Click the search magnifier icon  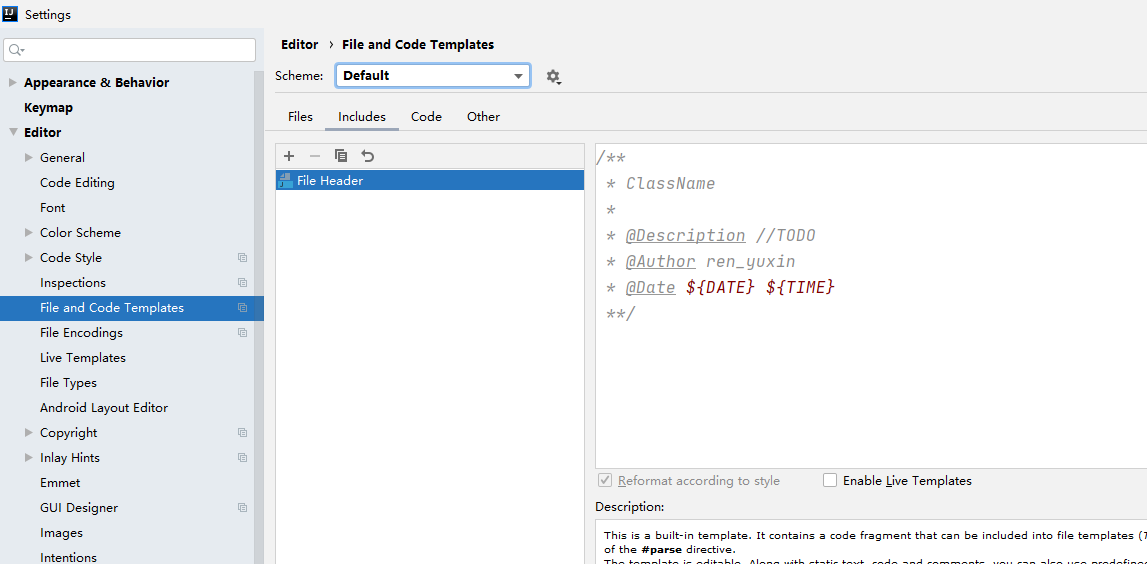16,50
